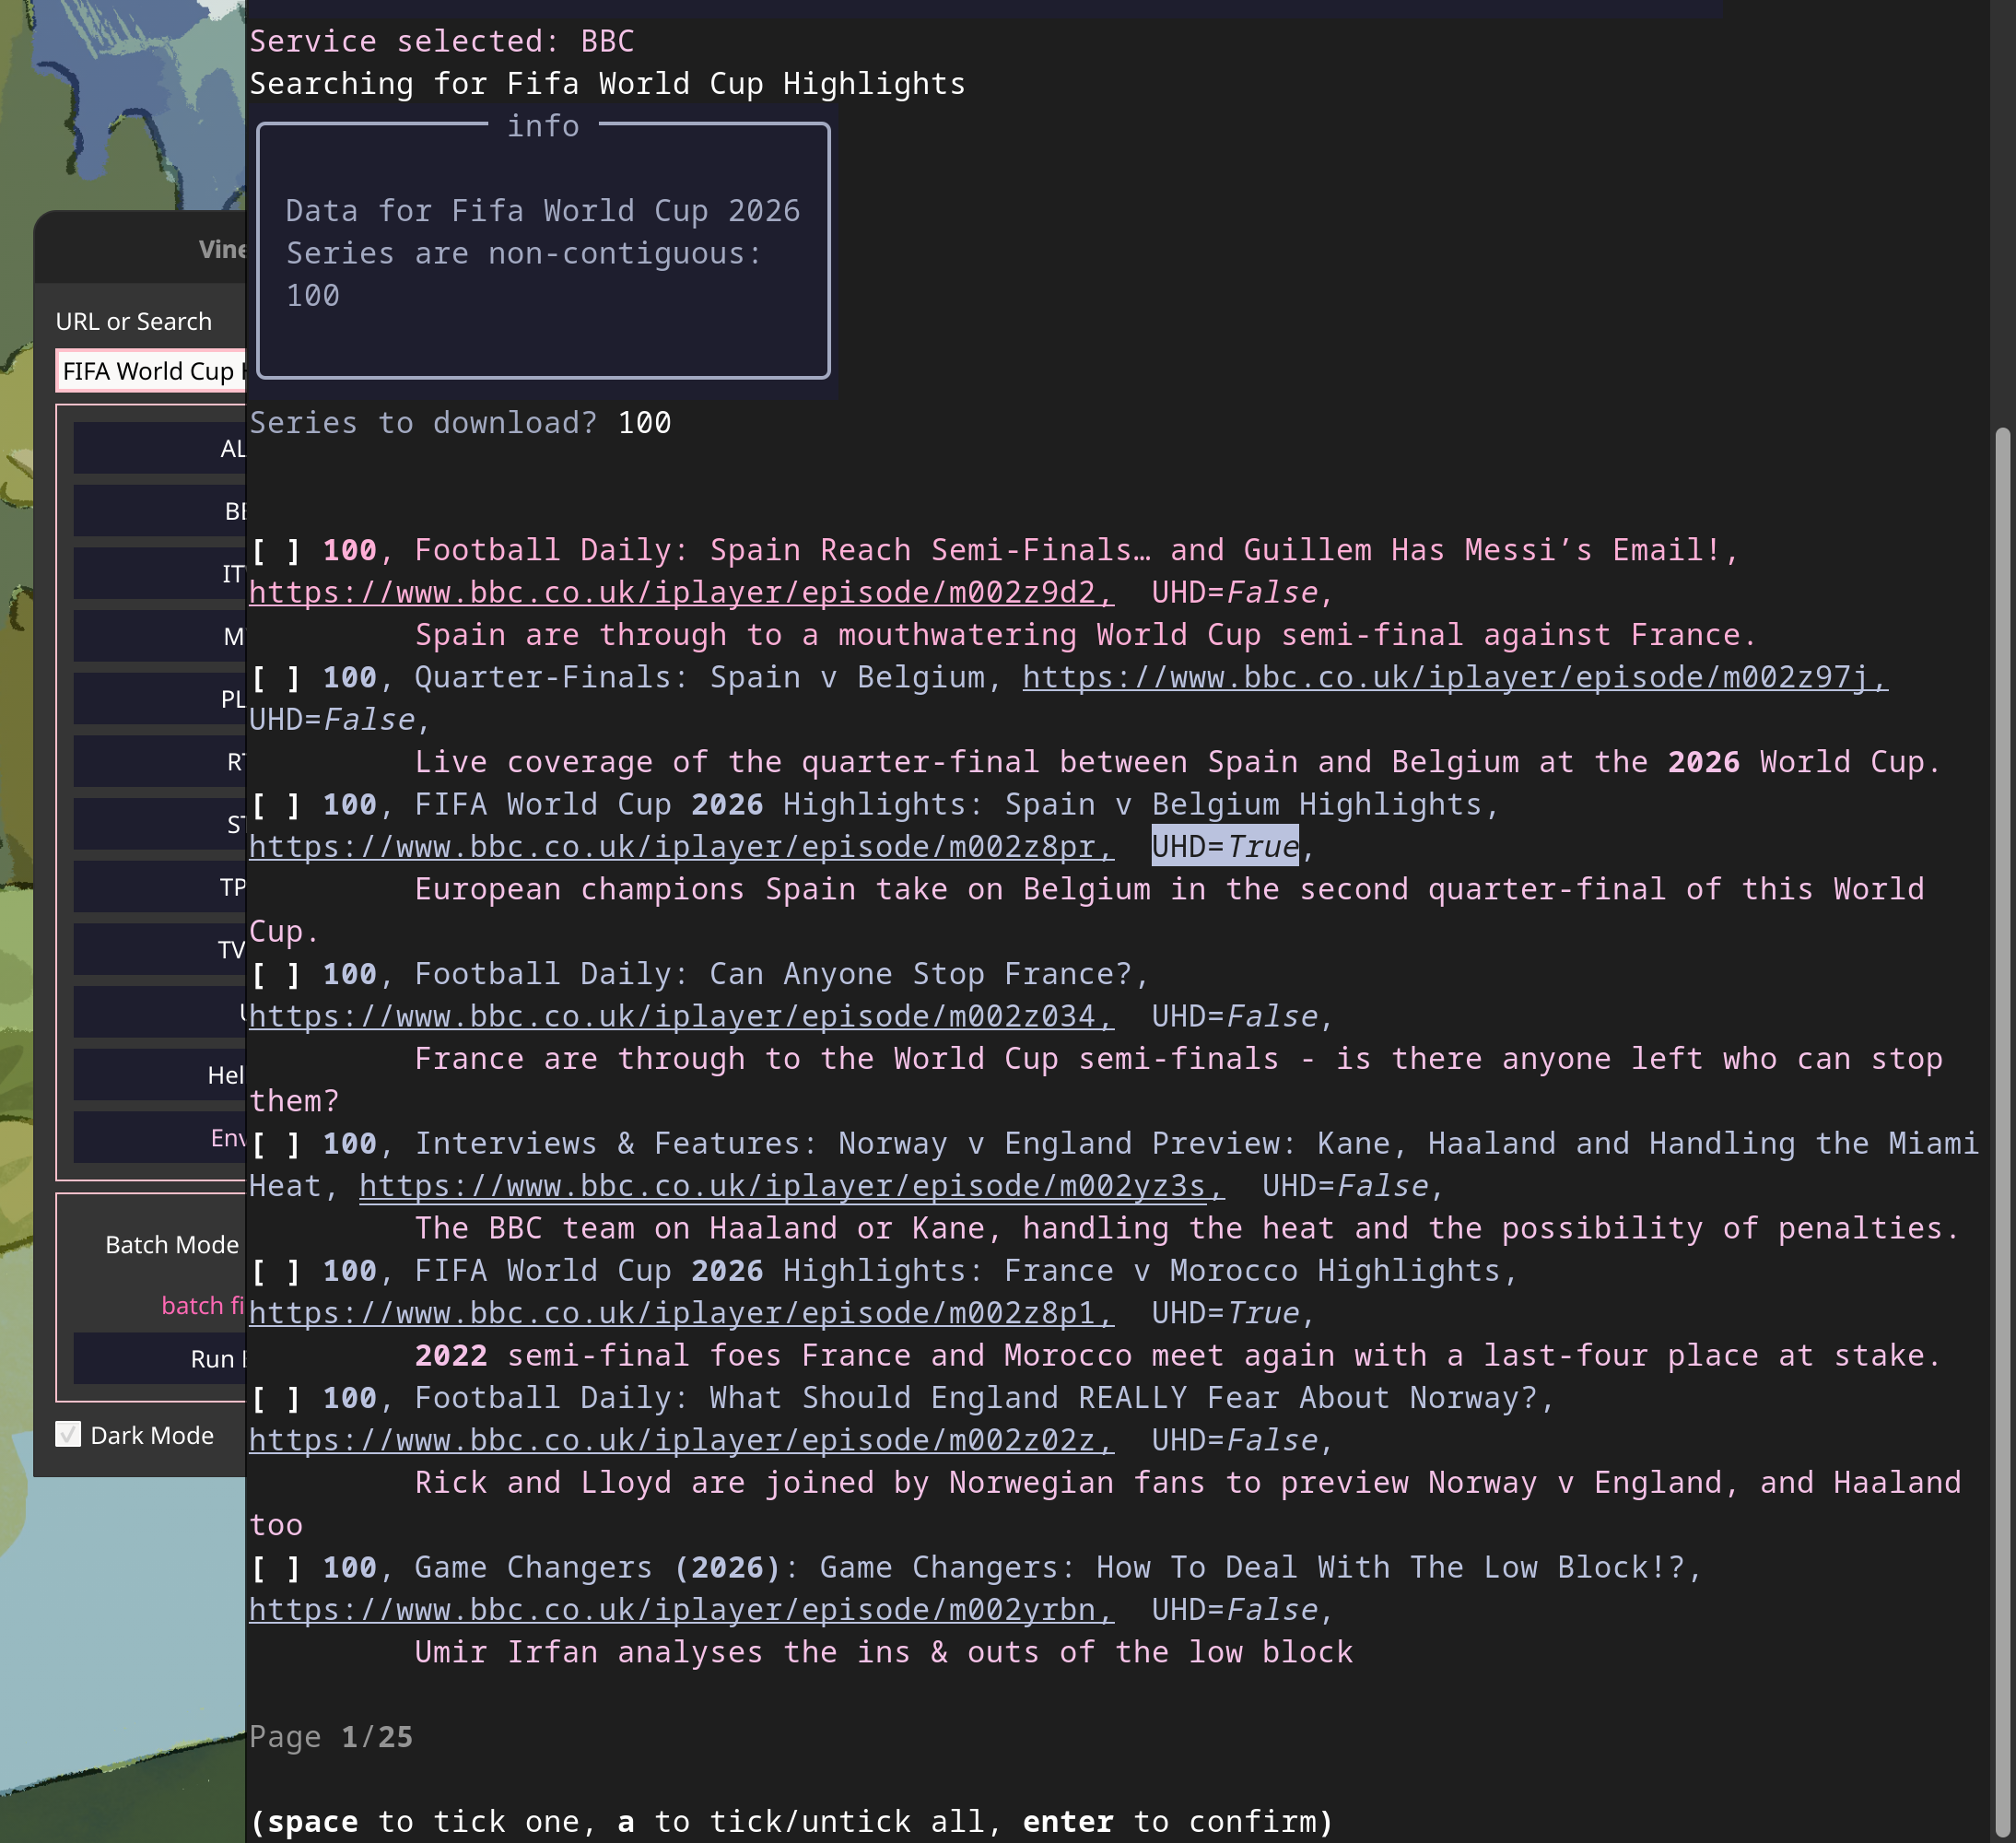Viewport: 2016px width, 1843px height.
Task: Tick checkbox for Spain v Belgium Highlights
Action: tap(275, 804)
